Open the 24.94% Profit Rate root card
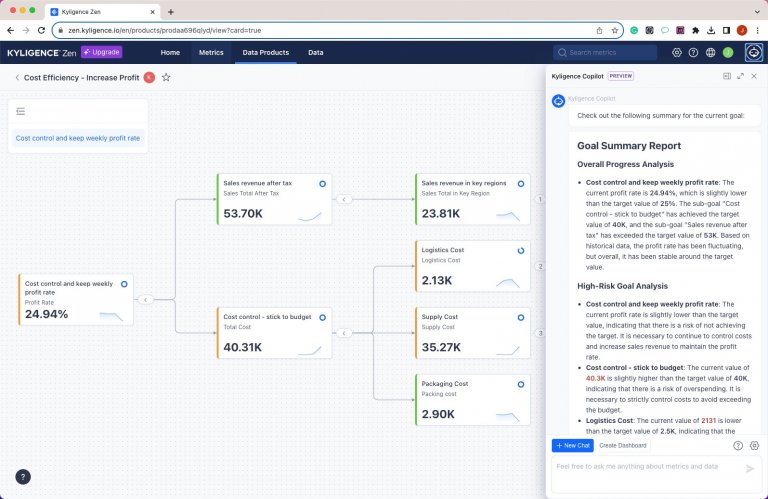The width and height of the screenshot is (768, 499). pos(75,300)
